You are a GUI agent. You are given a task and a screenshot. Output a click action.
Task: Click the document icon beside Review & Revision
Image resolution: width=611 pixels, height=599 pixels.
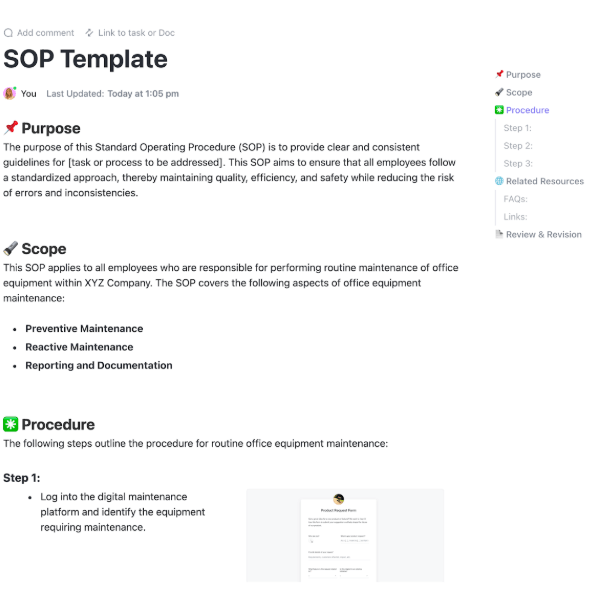[x=499, y=234]
